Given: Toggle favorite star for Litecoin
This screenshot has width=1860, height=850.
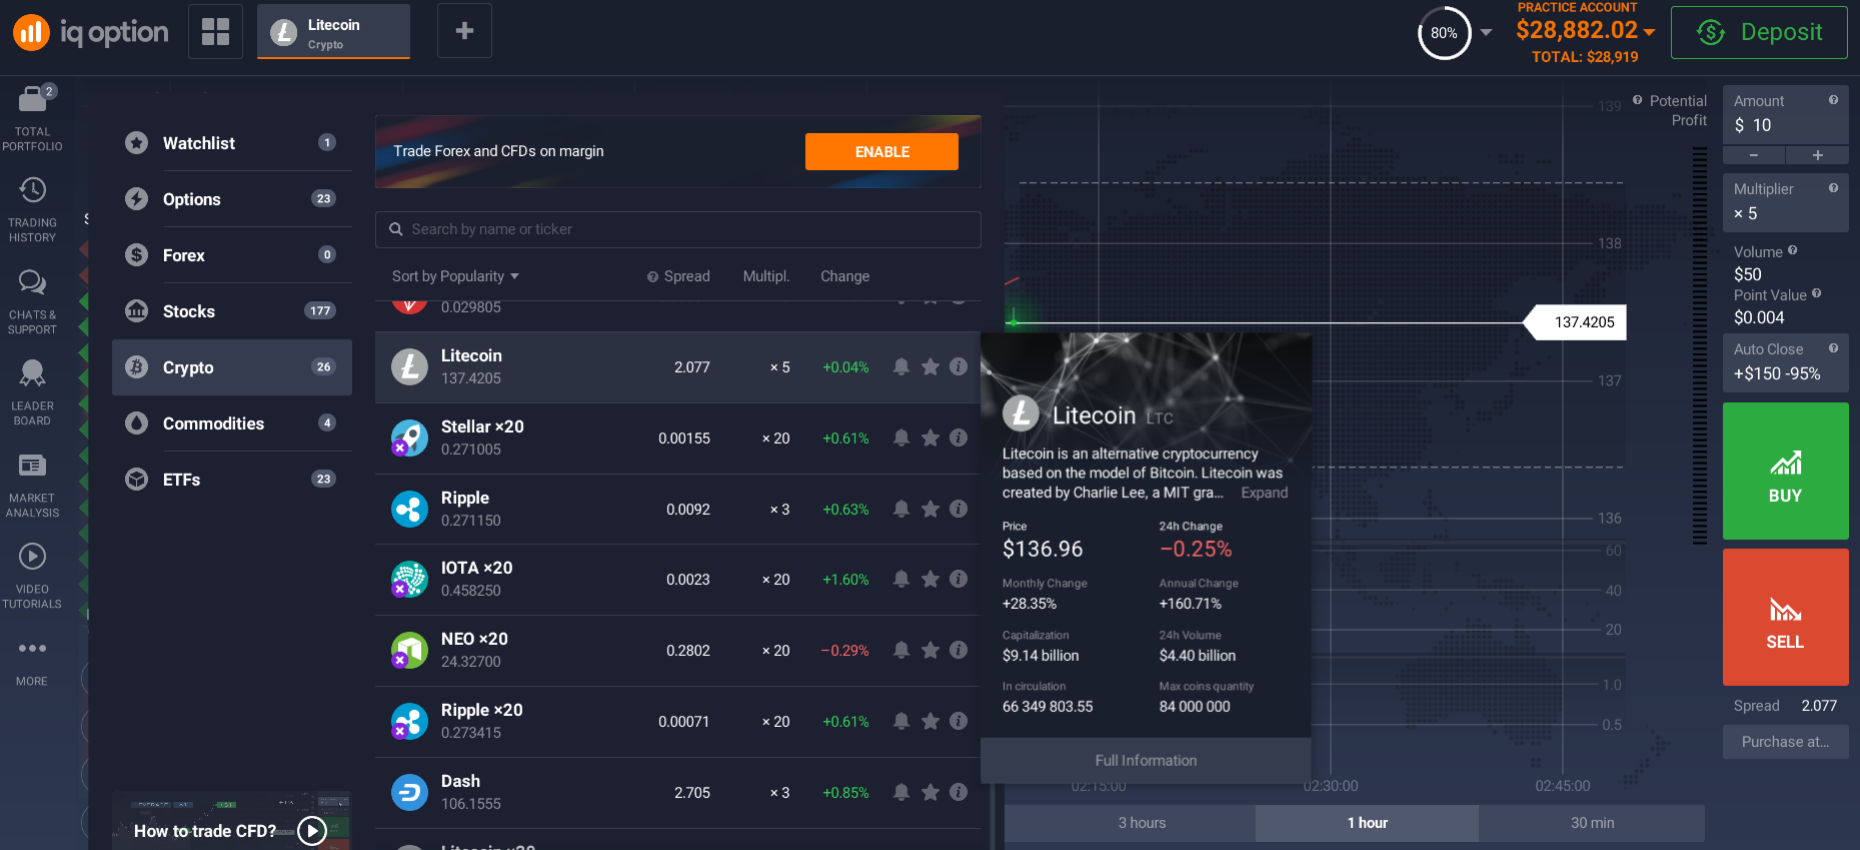Looking at the screenshot, I should [x=930, y=367].
